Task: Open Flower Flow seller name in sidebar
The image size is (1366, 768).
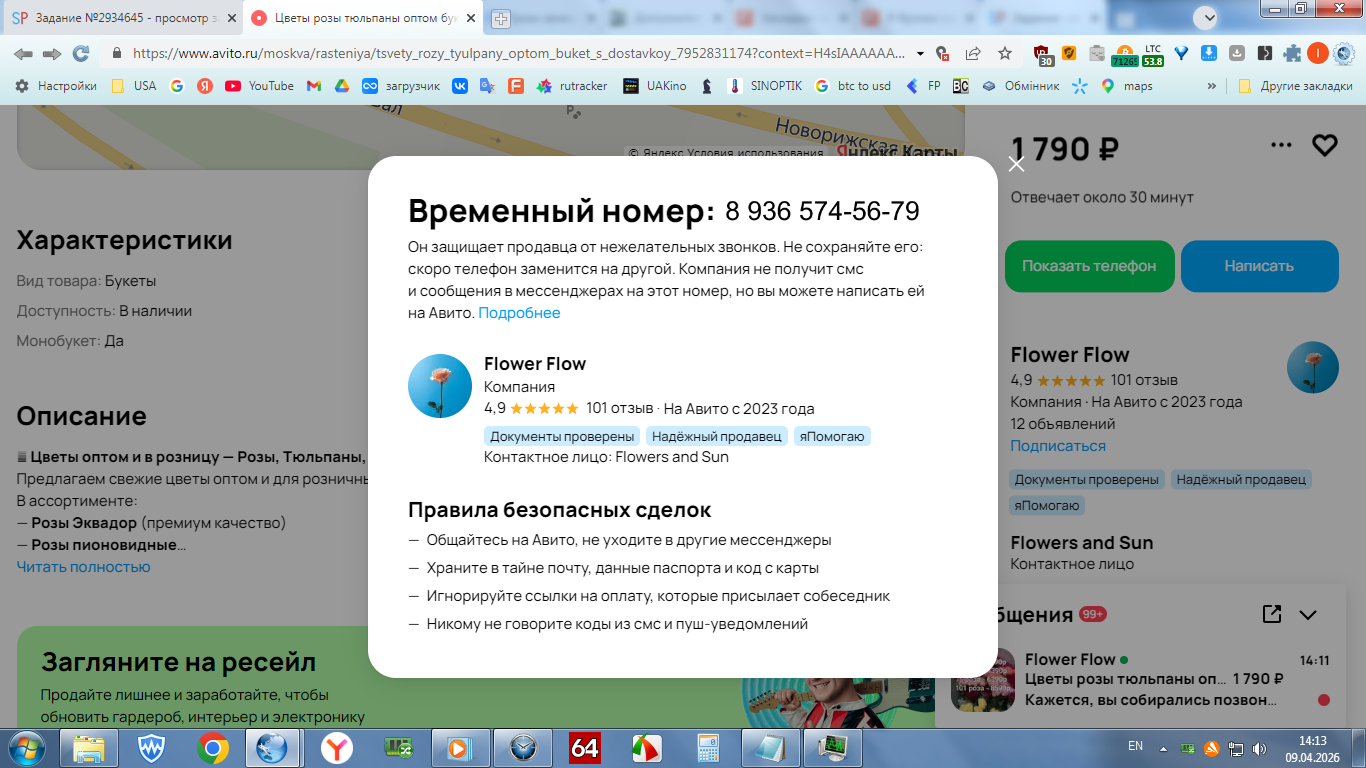Action: click(x=1070, y=355)
